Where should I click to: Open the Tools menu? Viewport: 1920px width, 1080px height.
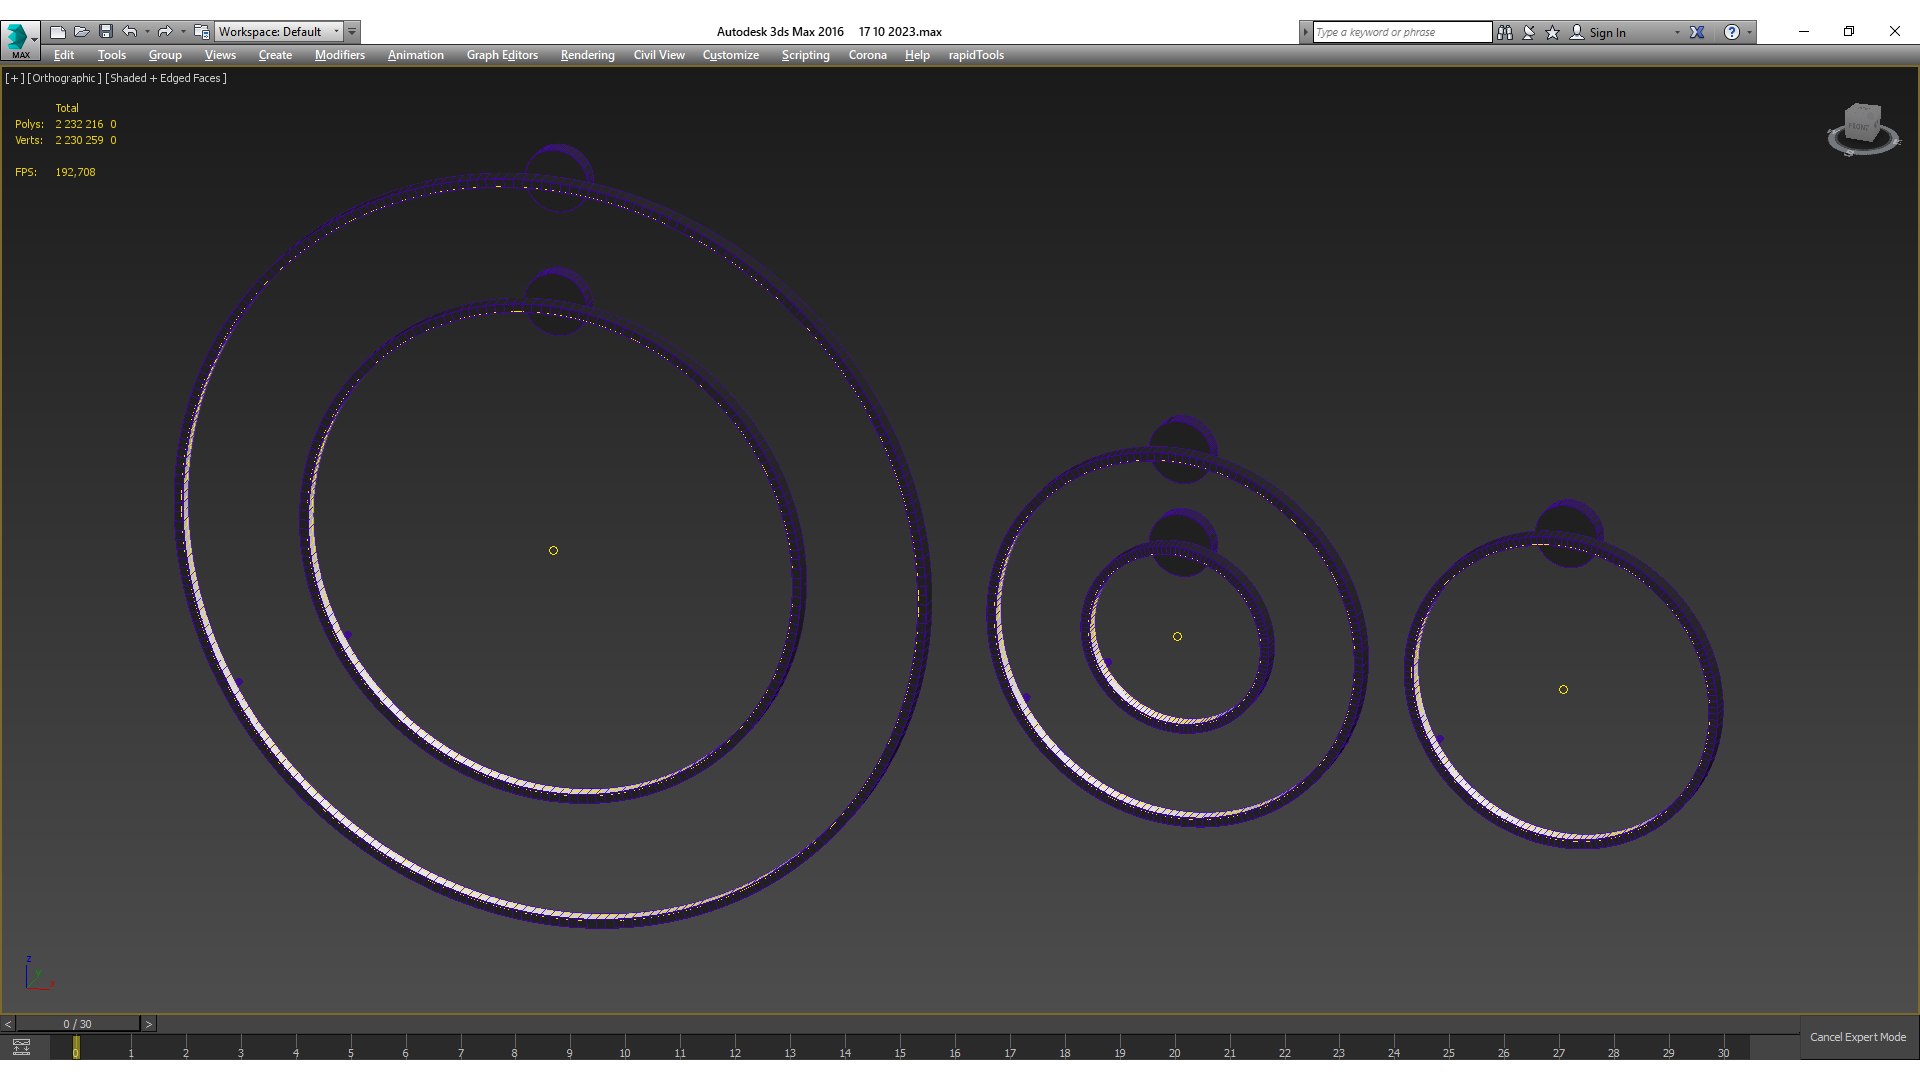coord(112,55)
